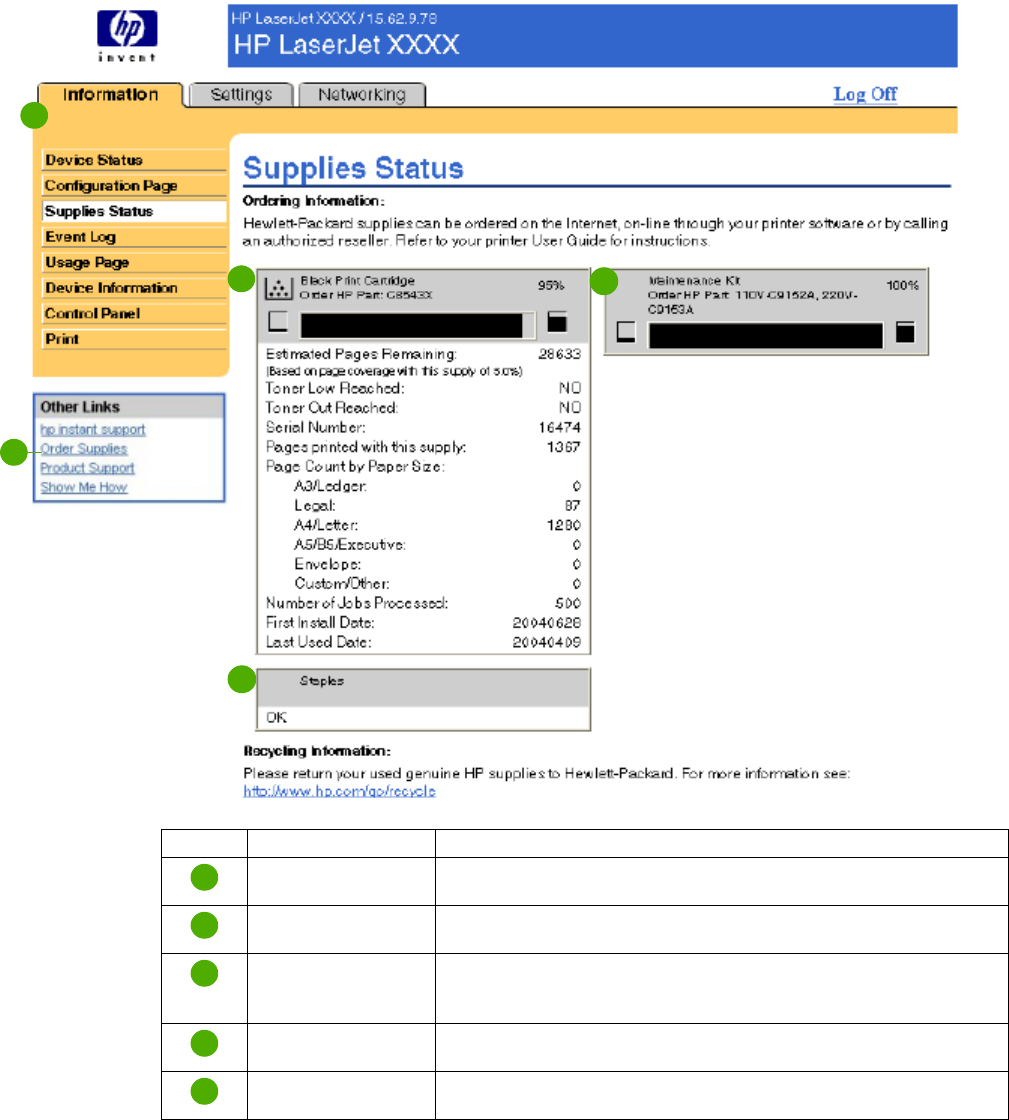The image size is (1009, 1120).
Task: Click the black print cartridge toner icon
Action: [278, 288]
